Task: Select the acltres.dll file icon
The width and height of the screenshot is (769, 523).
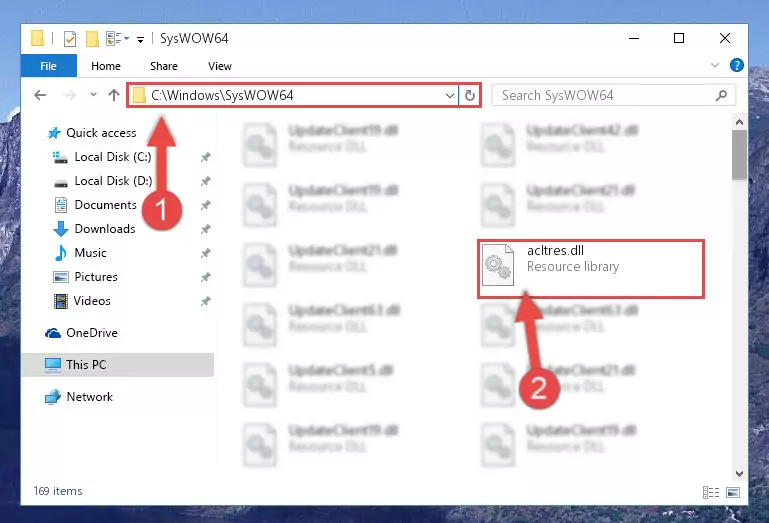Action: (498, 265)
